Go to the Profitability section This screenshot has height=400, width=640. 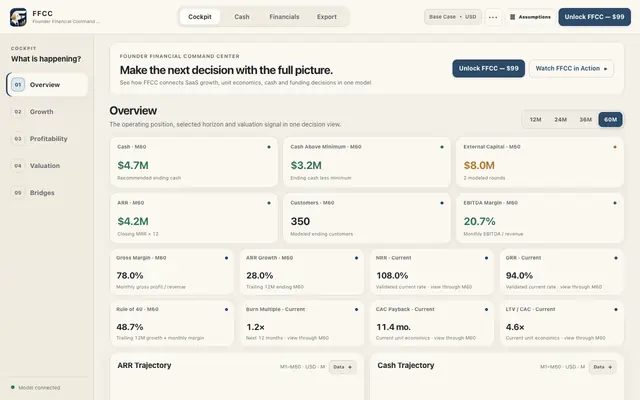[48, 139]
